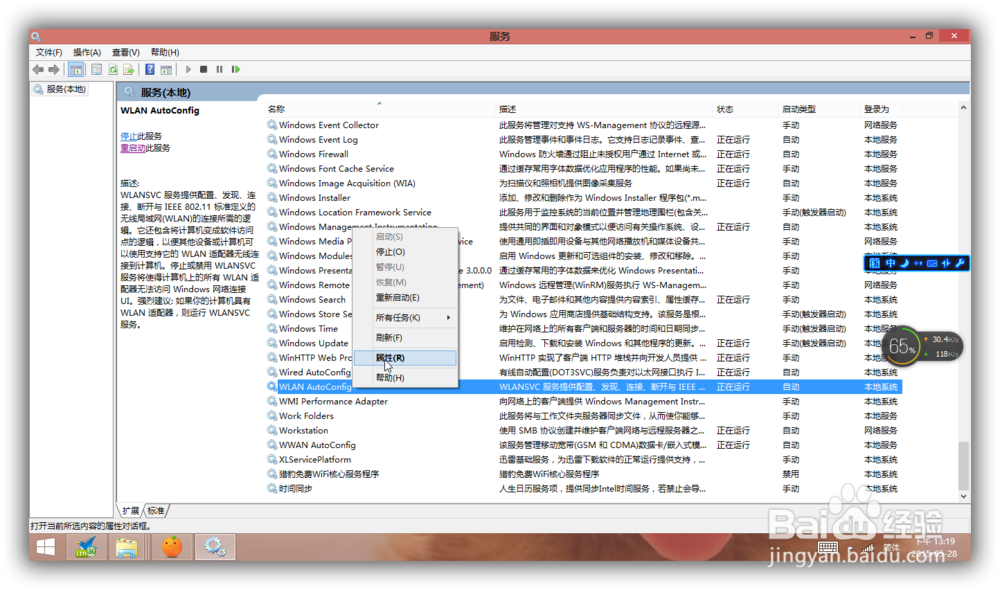
Task: Sort by the 描述 column header
Action: pos(603,110)
